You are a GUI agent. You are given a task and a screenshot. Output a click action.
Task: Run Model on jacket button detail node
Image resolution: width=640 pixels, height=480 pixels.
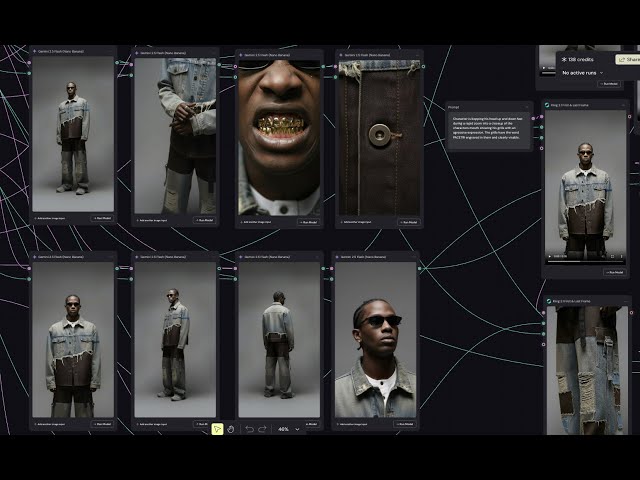408,222
